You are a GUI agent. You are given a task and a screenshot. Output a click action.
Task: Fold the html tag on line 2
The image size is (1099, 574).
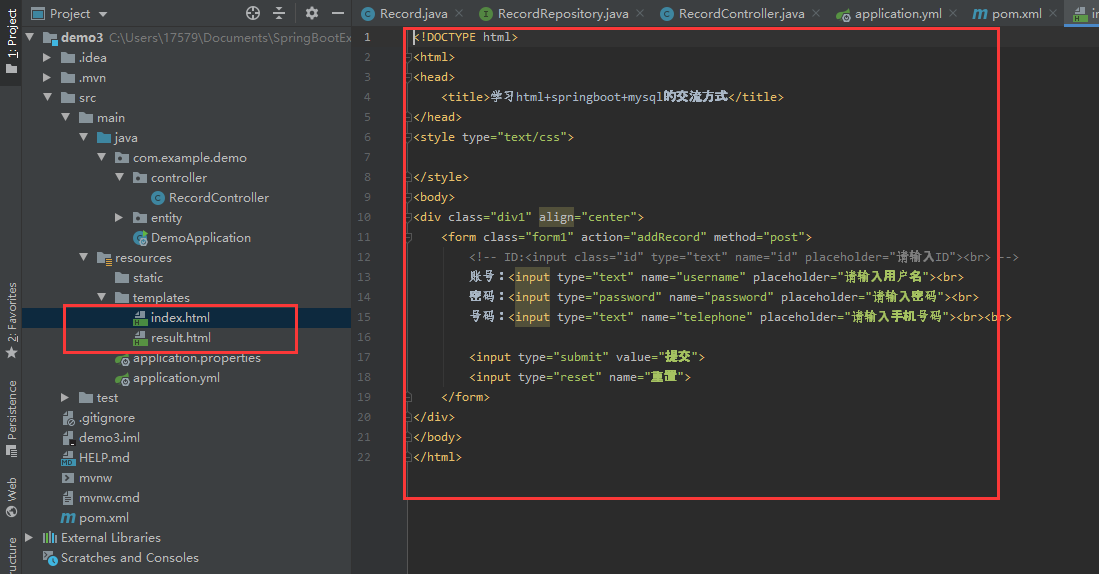click(408, 57)
